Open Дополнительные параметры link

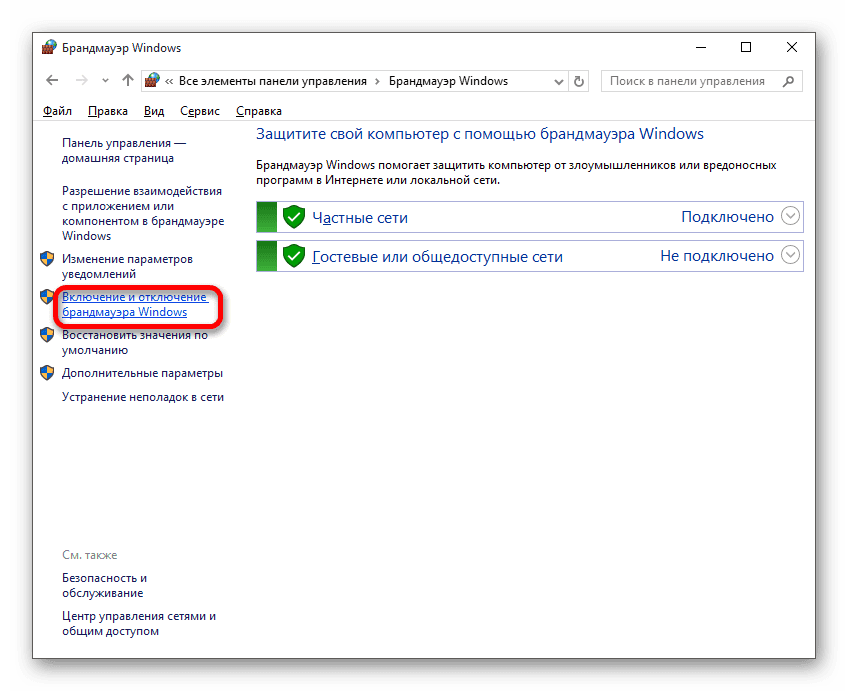coord(142,373)
